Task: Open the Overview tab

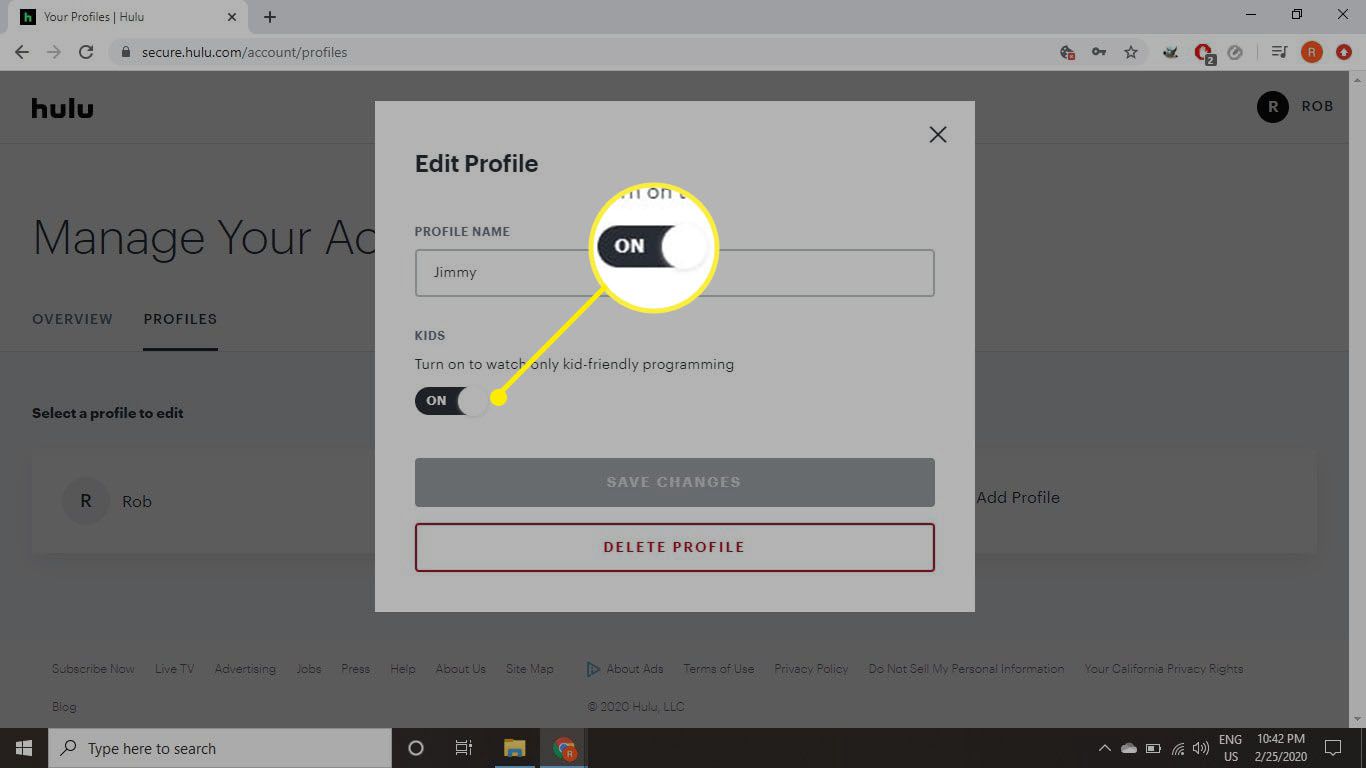Action: [x=72, y=319]
